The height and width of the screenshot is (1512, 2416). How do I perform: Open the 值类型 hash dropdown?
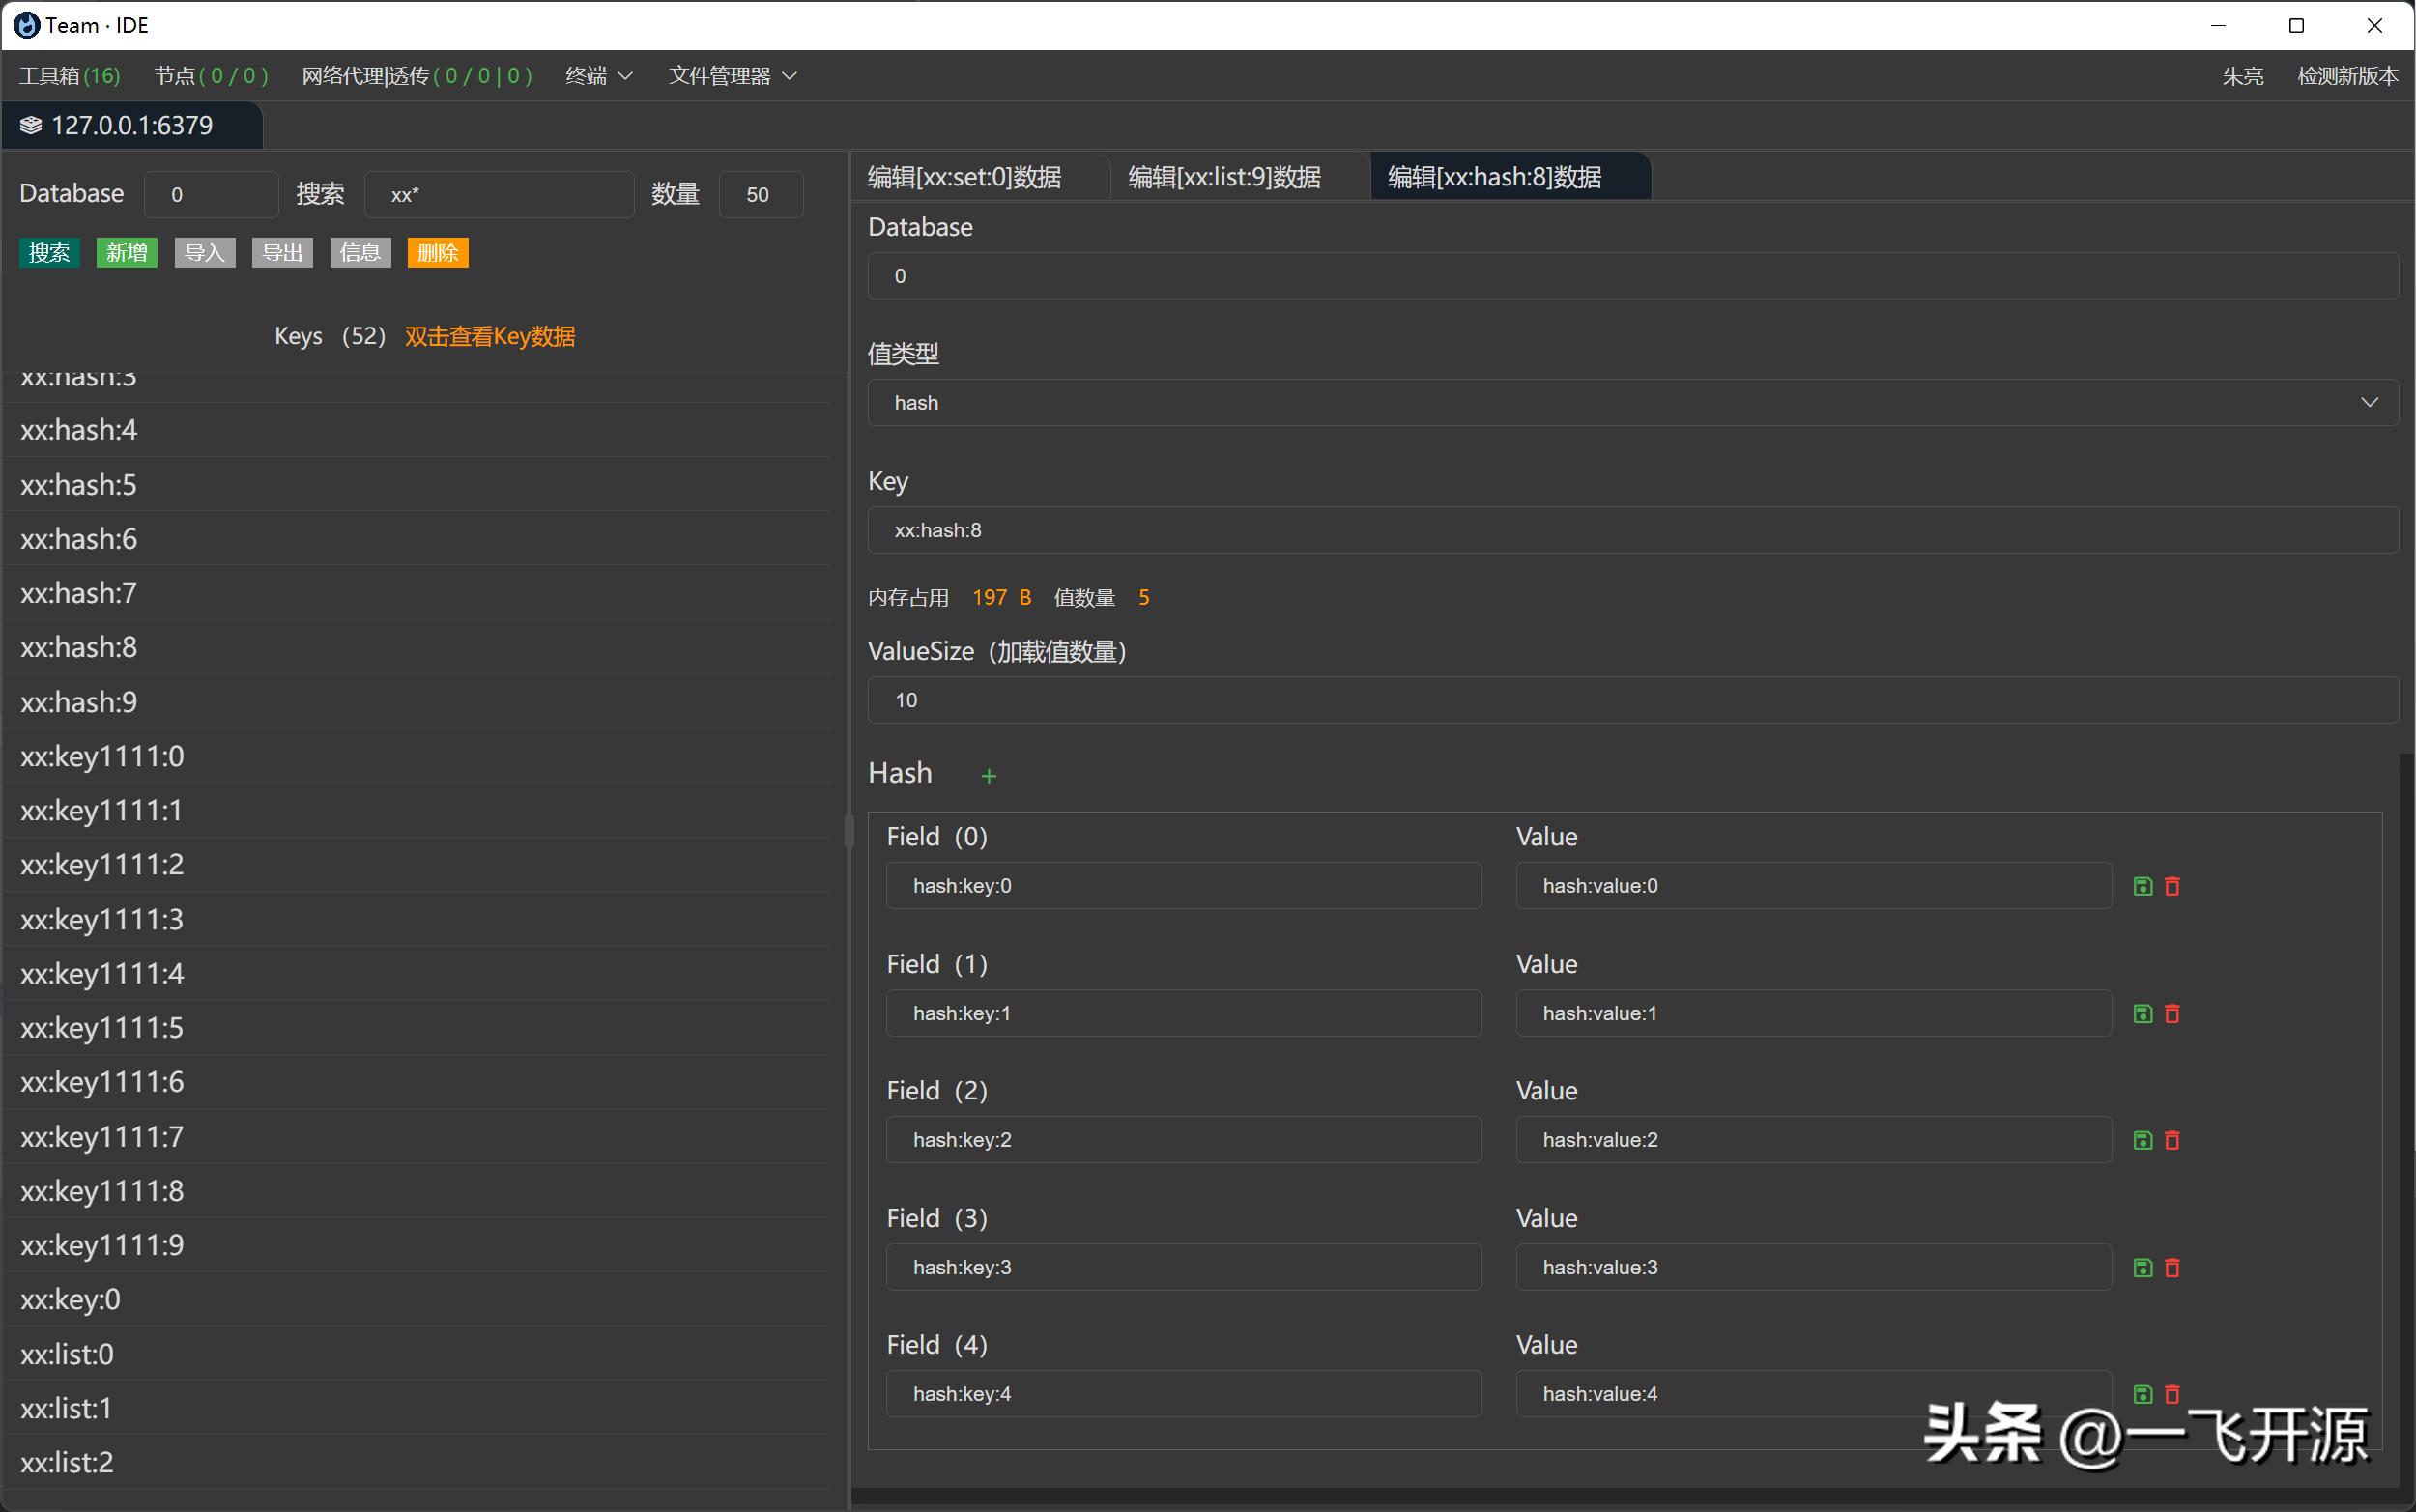point(1632,403)
